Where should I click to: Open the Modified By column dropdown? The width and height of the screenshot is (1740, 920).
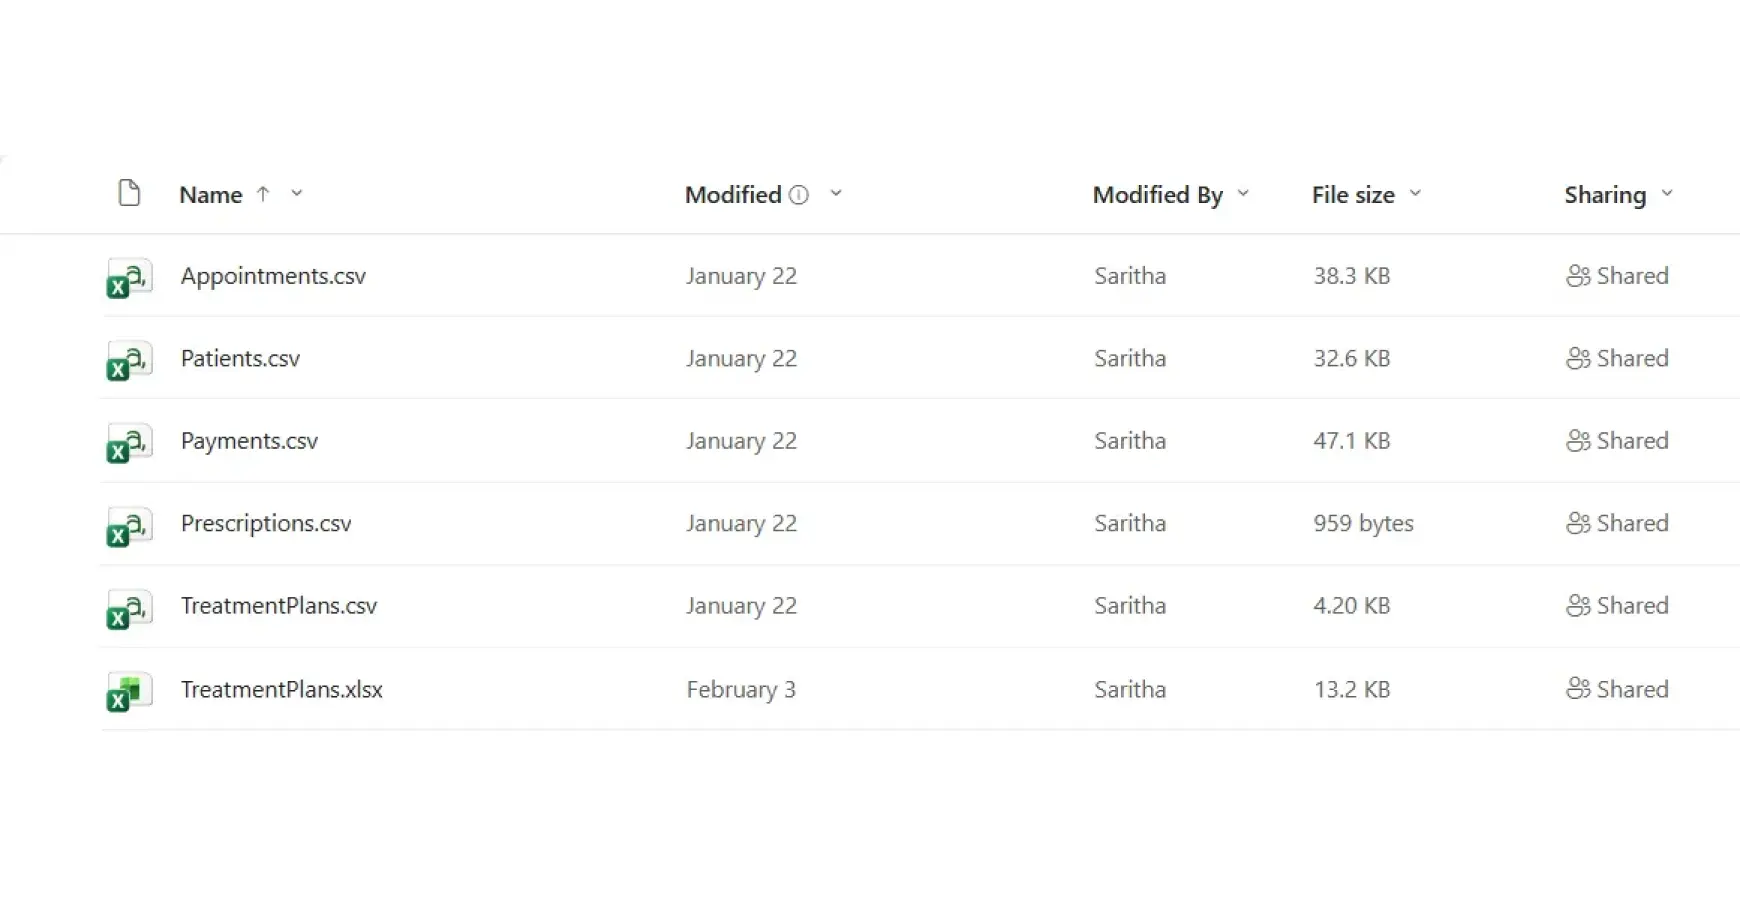pyautogui.click(x=1243, y=193)
